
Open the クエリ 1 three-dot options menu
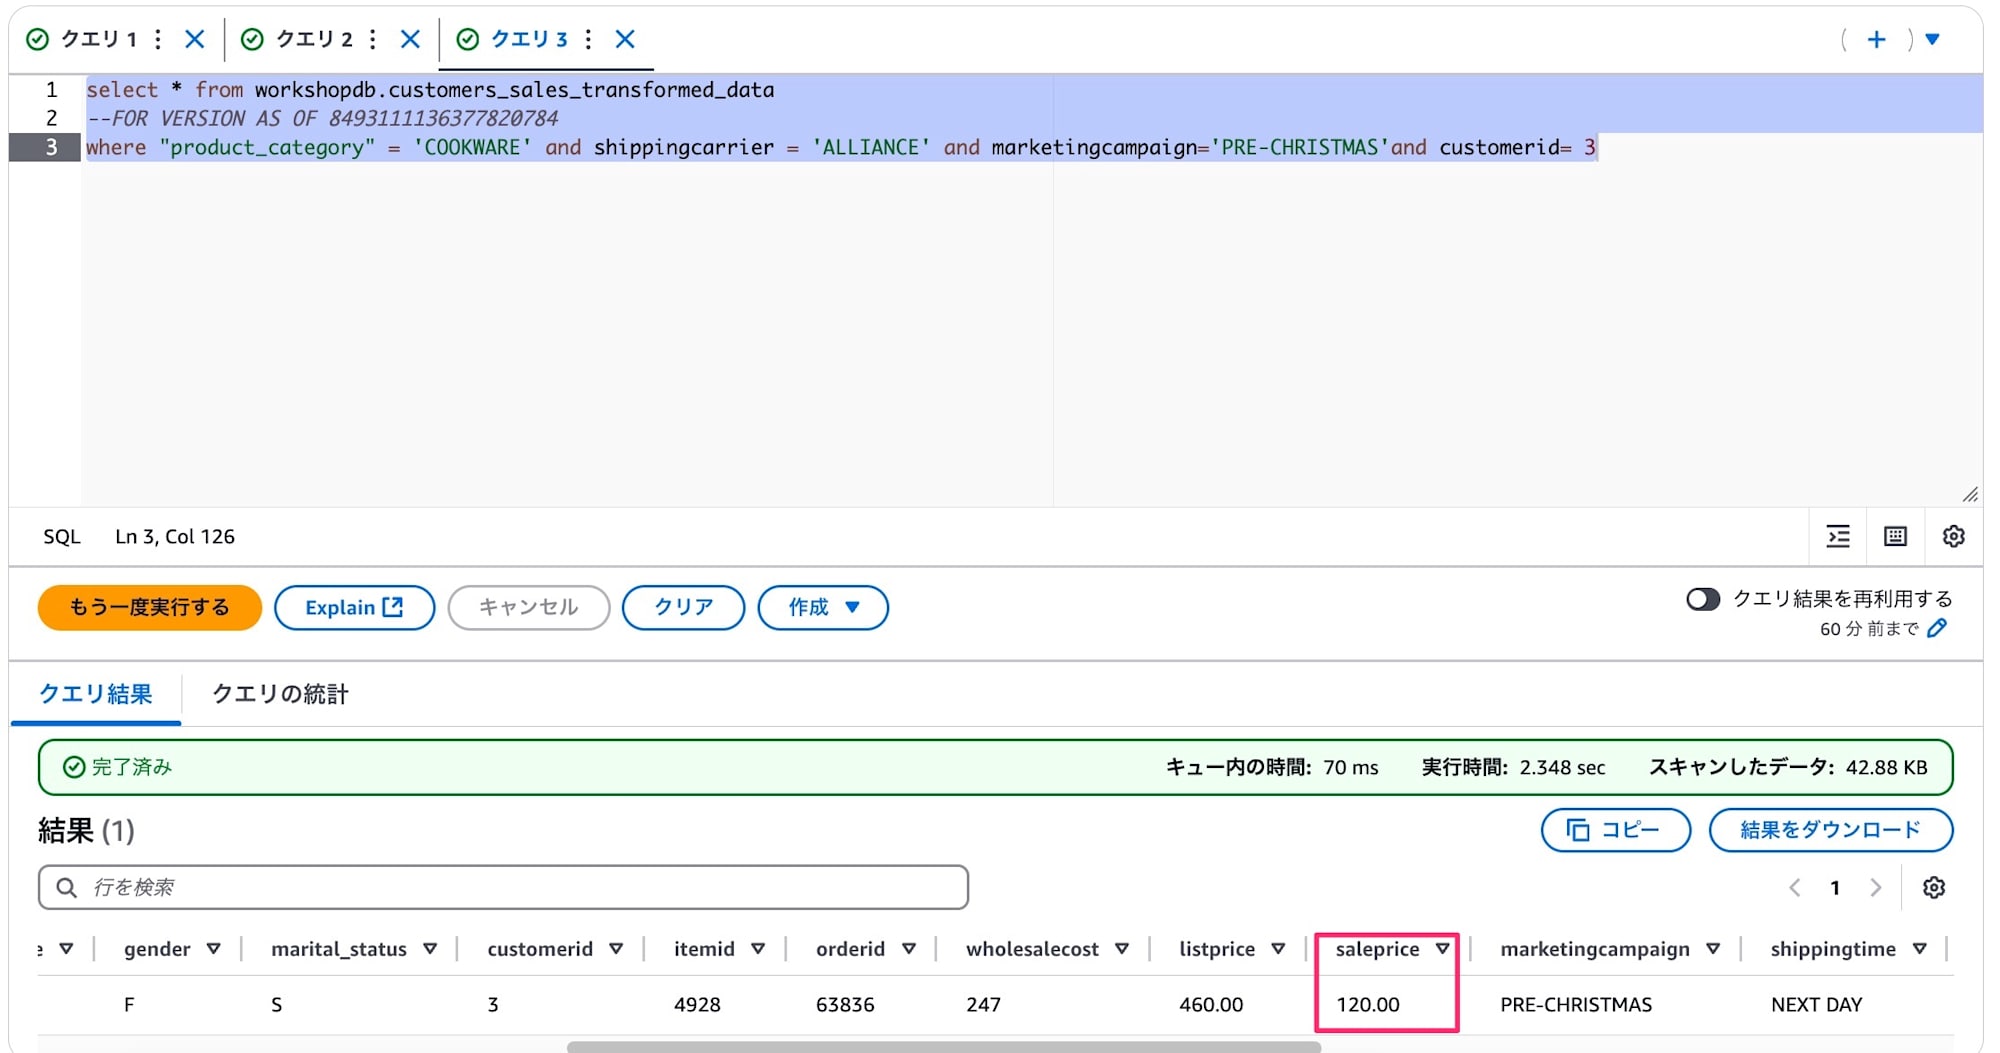[x=158, y=39]
